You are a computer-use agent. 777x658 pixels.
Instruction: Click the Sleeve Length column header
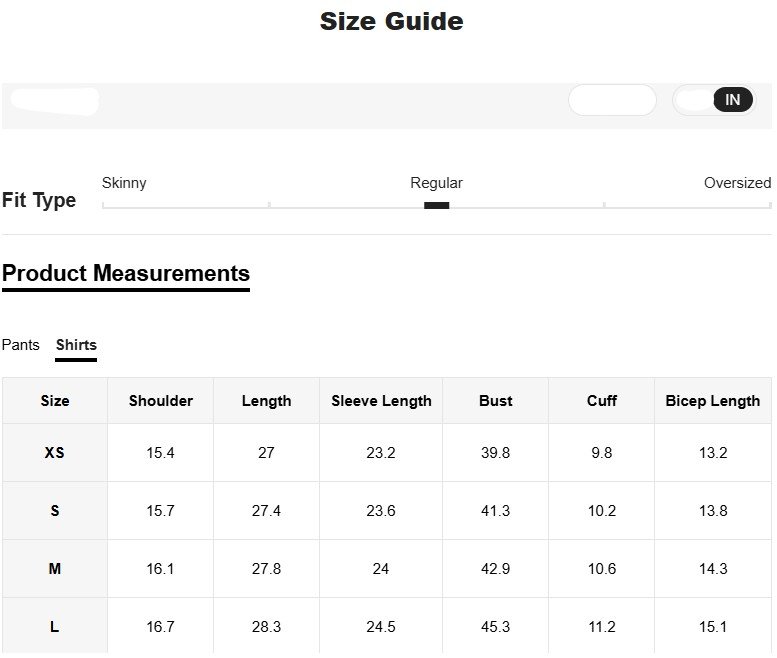click(x=381, y=401)
